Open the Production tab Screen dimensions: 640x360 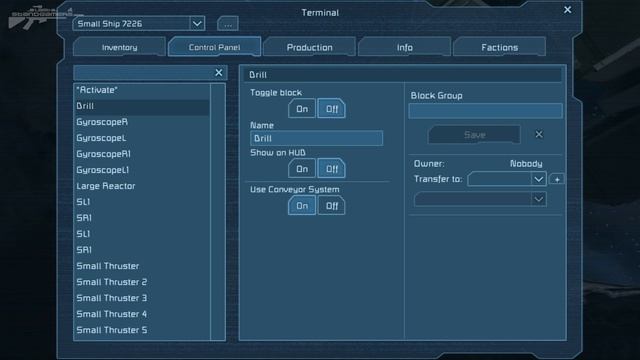pos(309,47)
